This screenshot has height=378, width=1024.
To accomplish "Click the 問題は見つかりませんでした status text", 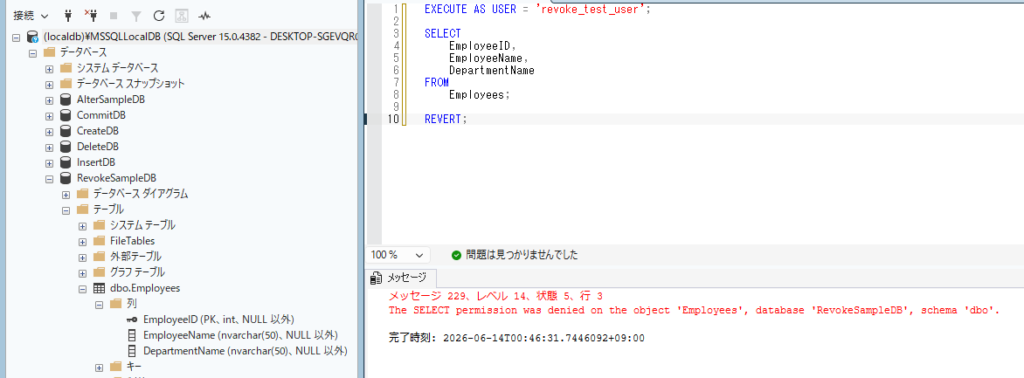I will click(x=522, y=255).
